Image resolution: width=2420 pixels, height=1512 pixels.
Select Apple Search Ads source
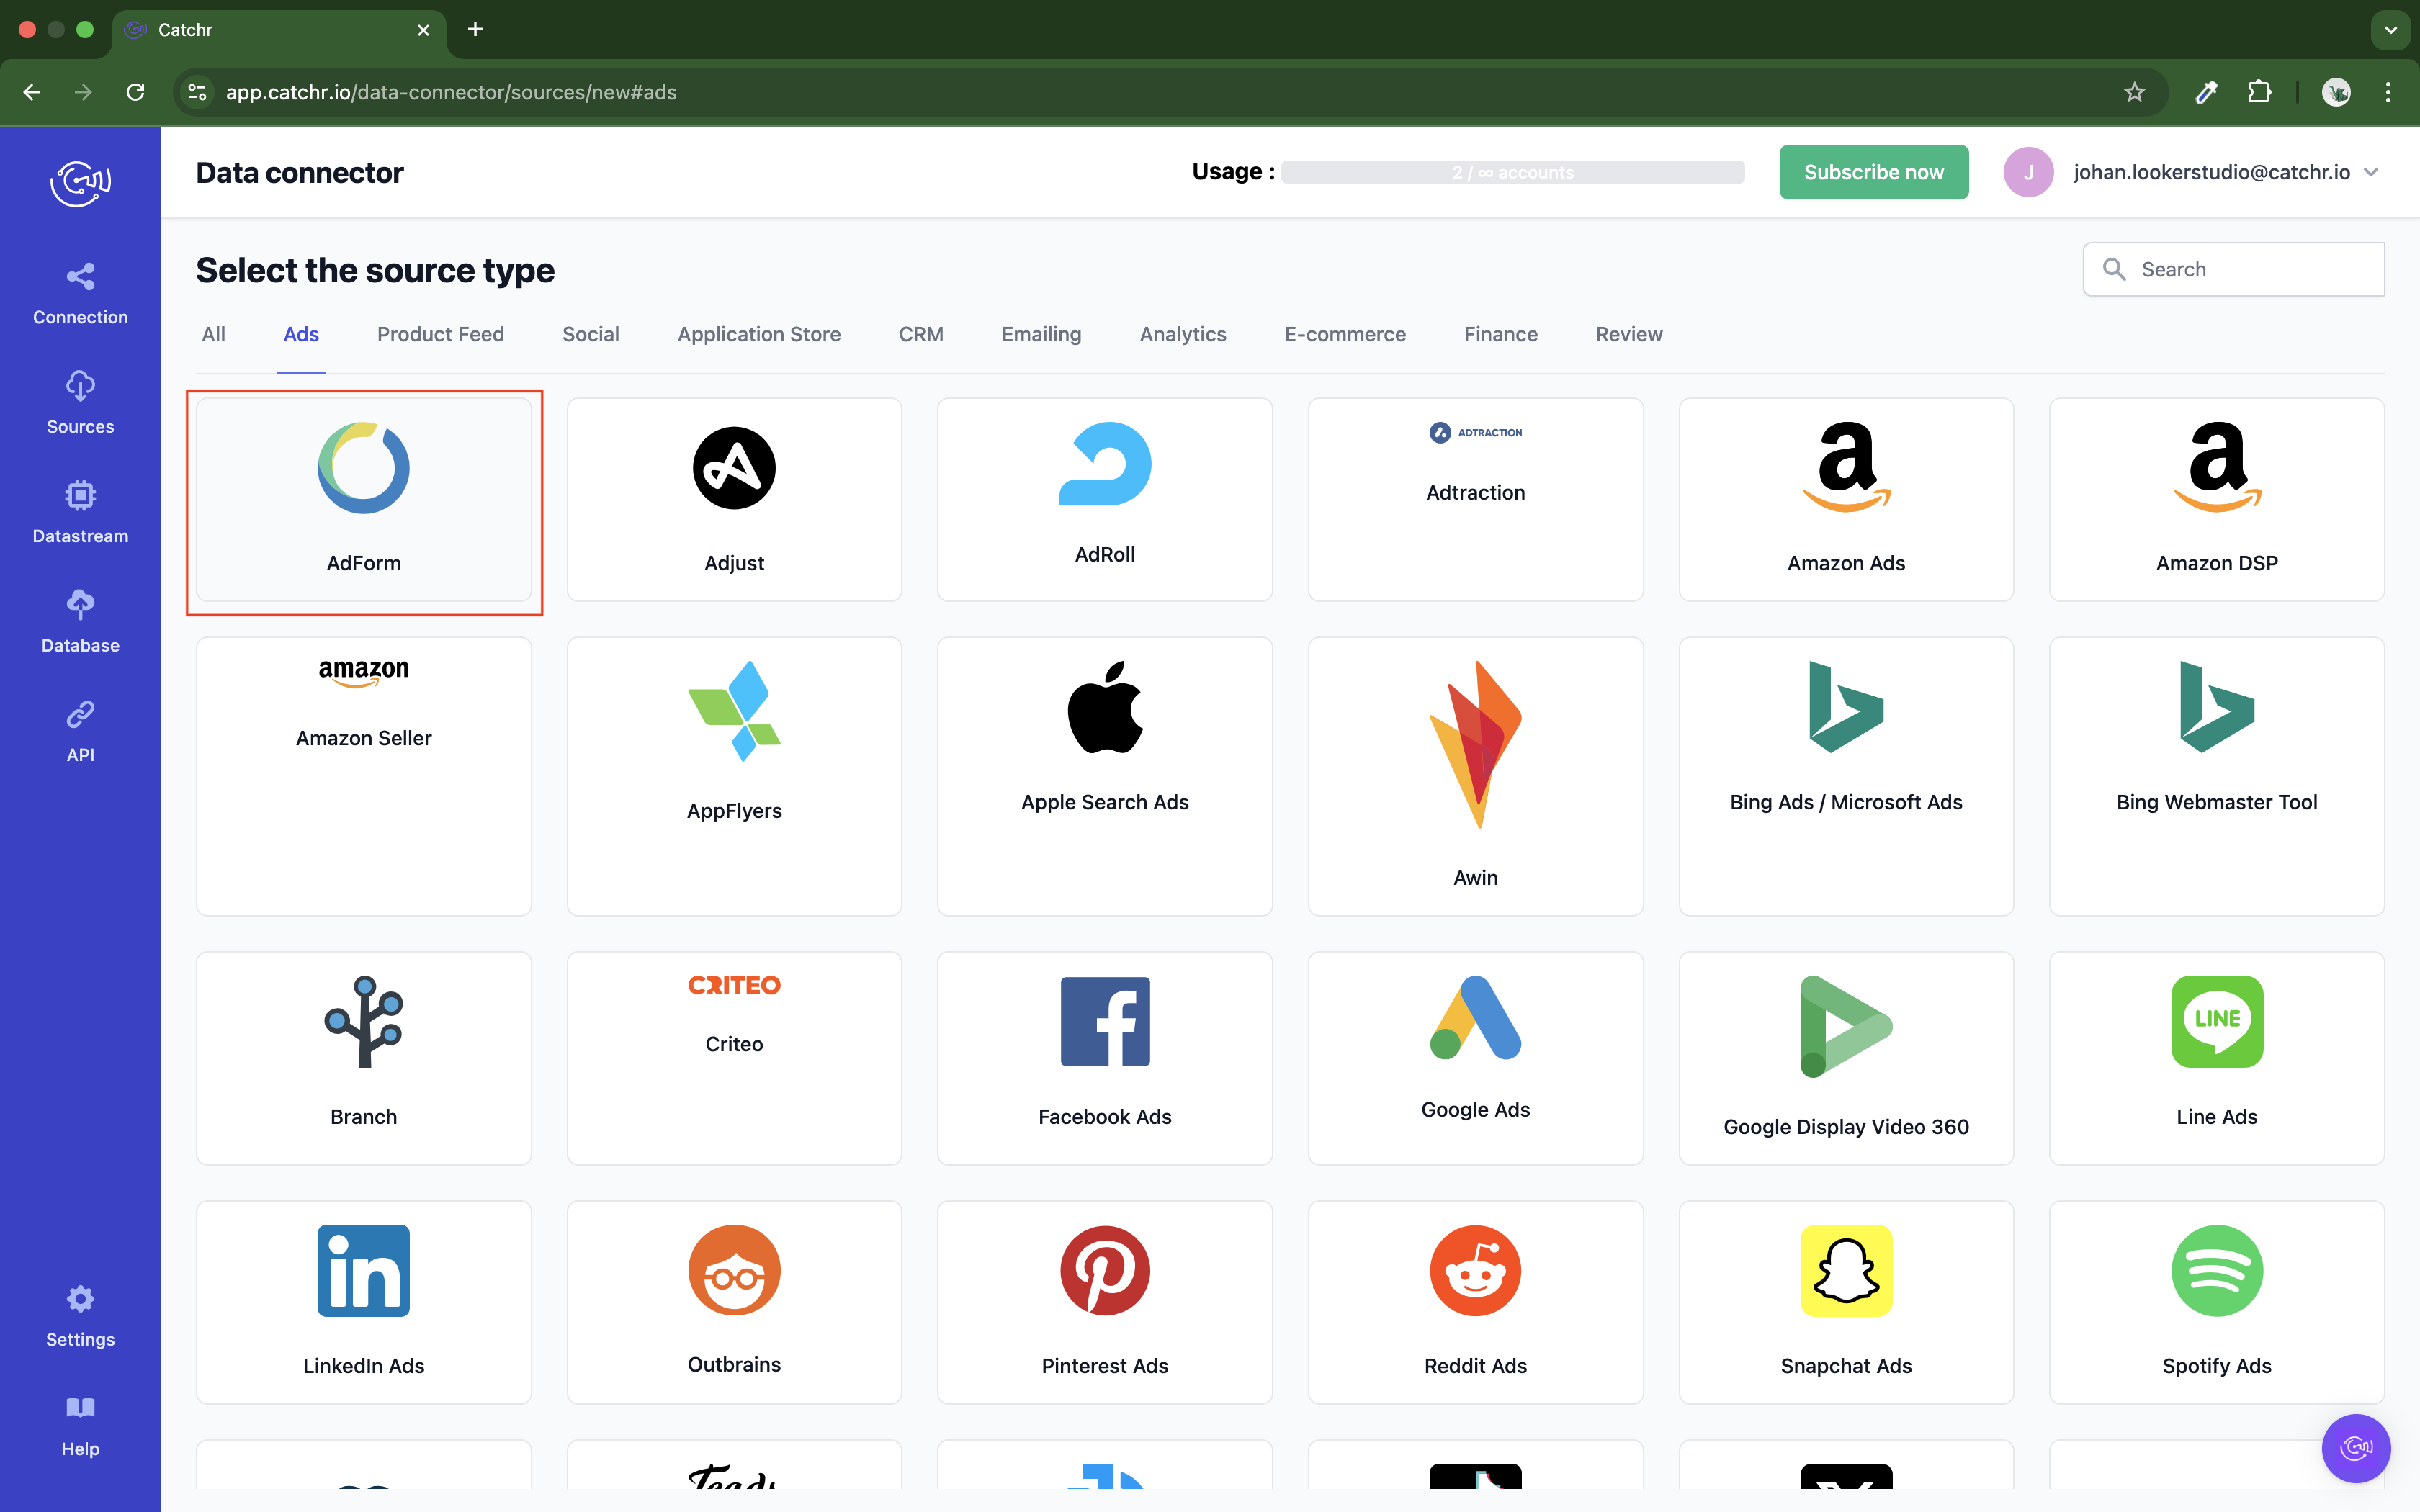(x=1105, y=776)
